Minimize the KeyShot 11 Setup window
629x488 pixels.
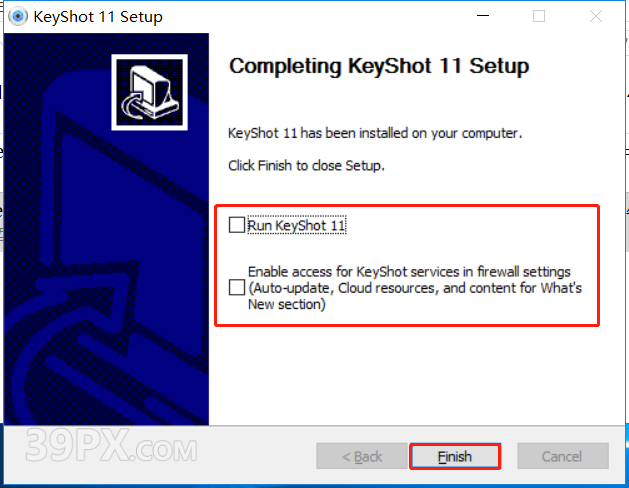coord(483,16)
